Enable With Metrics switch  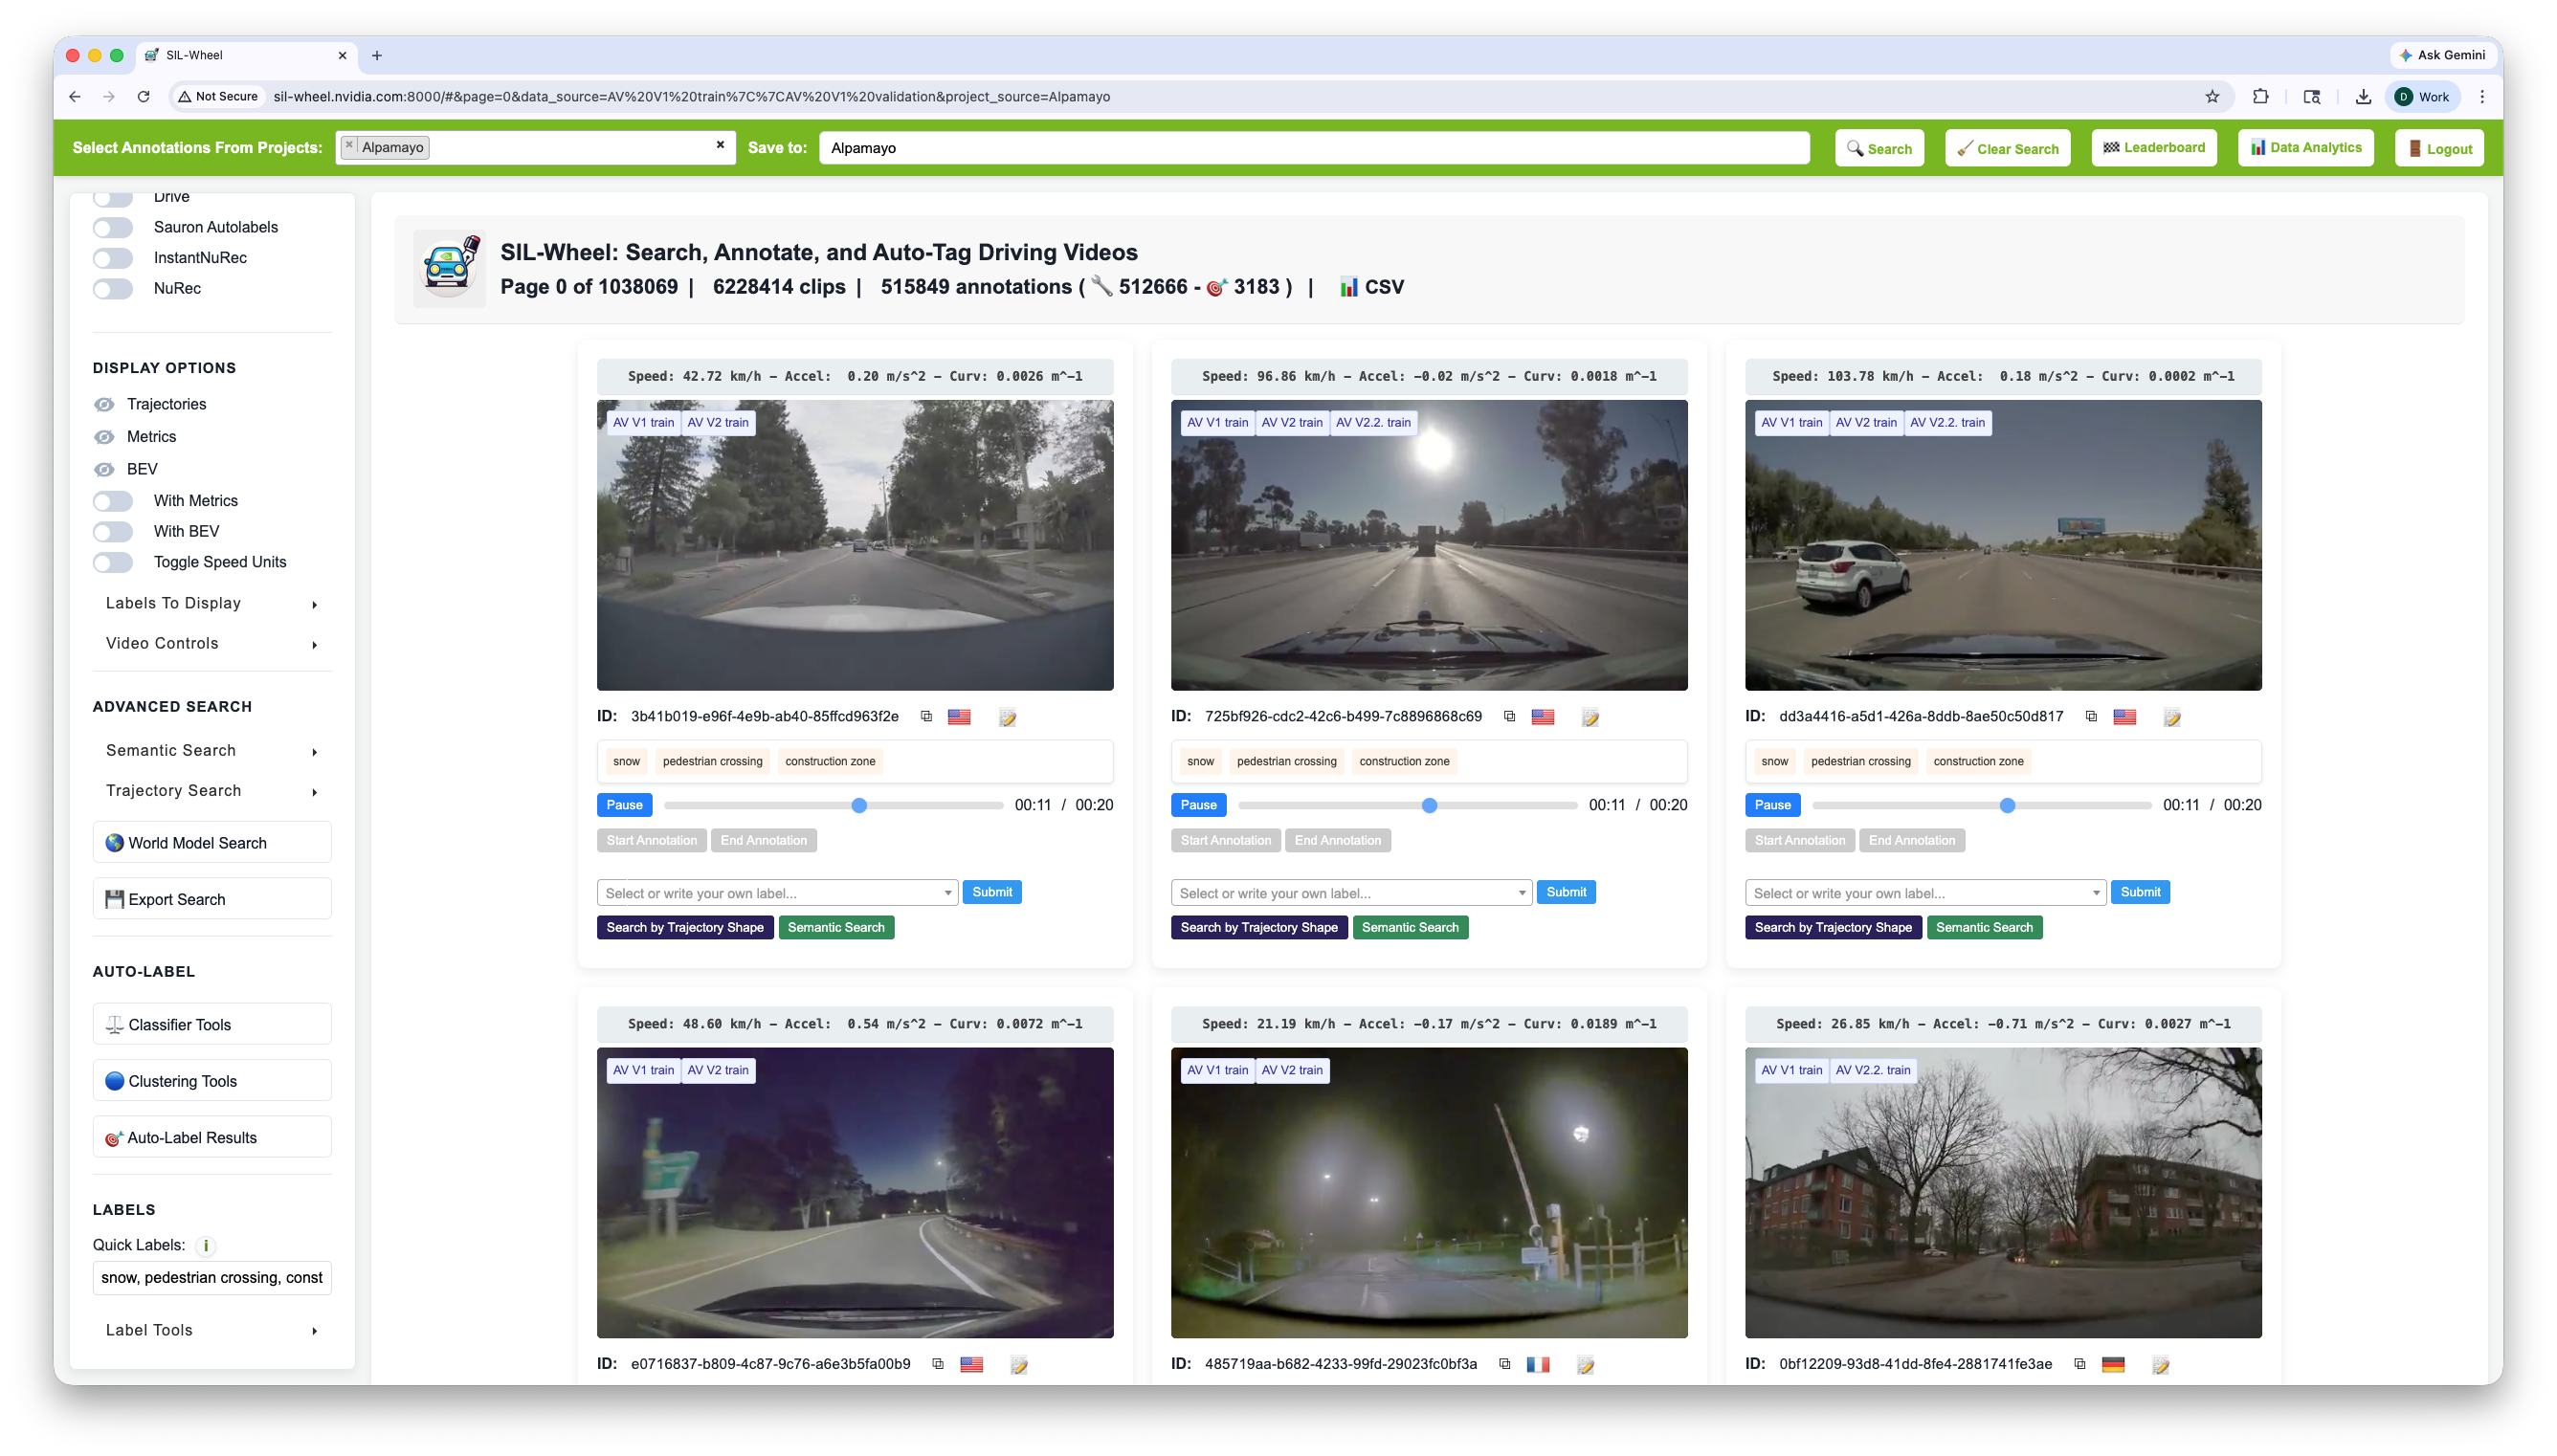(113, 500)
